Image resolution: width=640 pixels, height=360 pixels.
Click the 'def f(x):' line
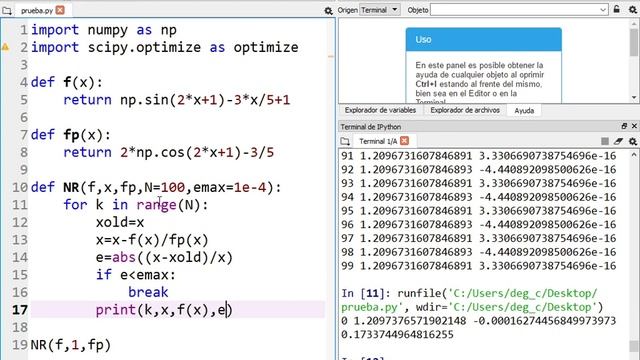point(67,82)
